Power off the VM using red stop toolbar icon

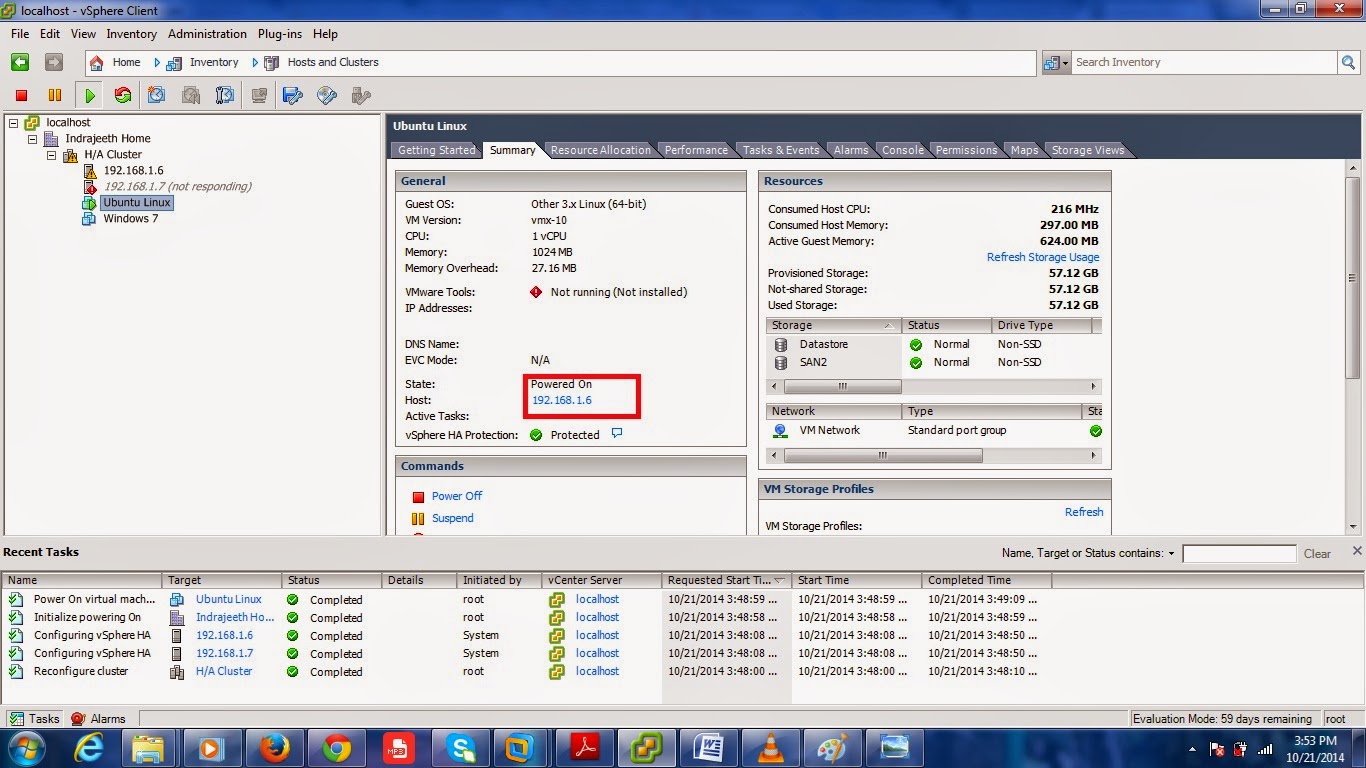tap(21, 95)
